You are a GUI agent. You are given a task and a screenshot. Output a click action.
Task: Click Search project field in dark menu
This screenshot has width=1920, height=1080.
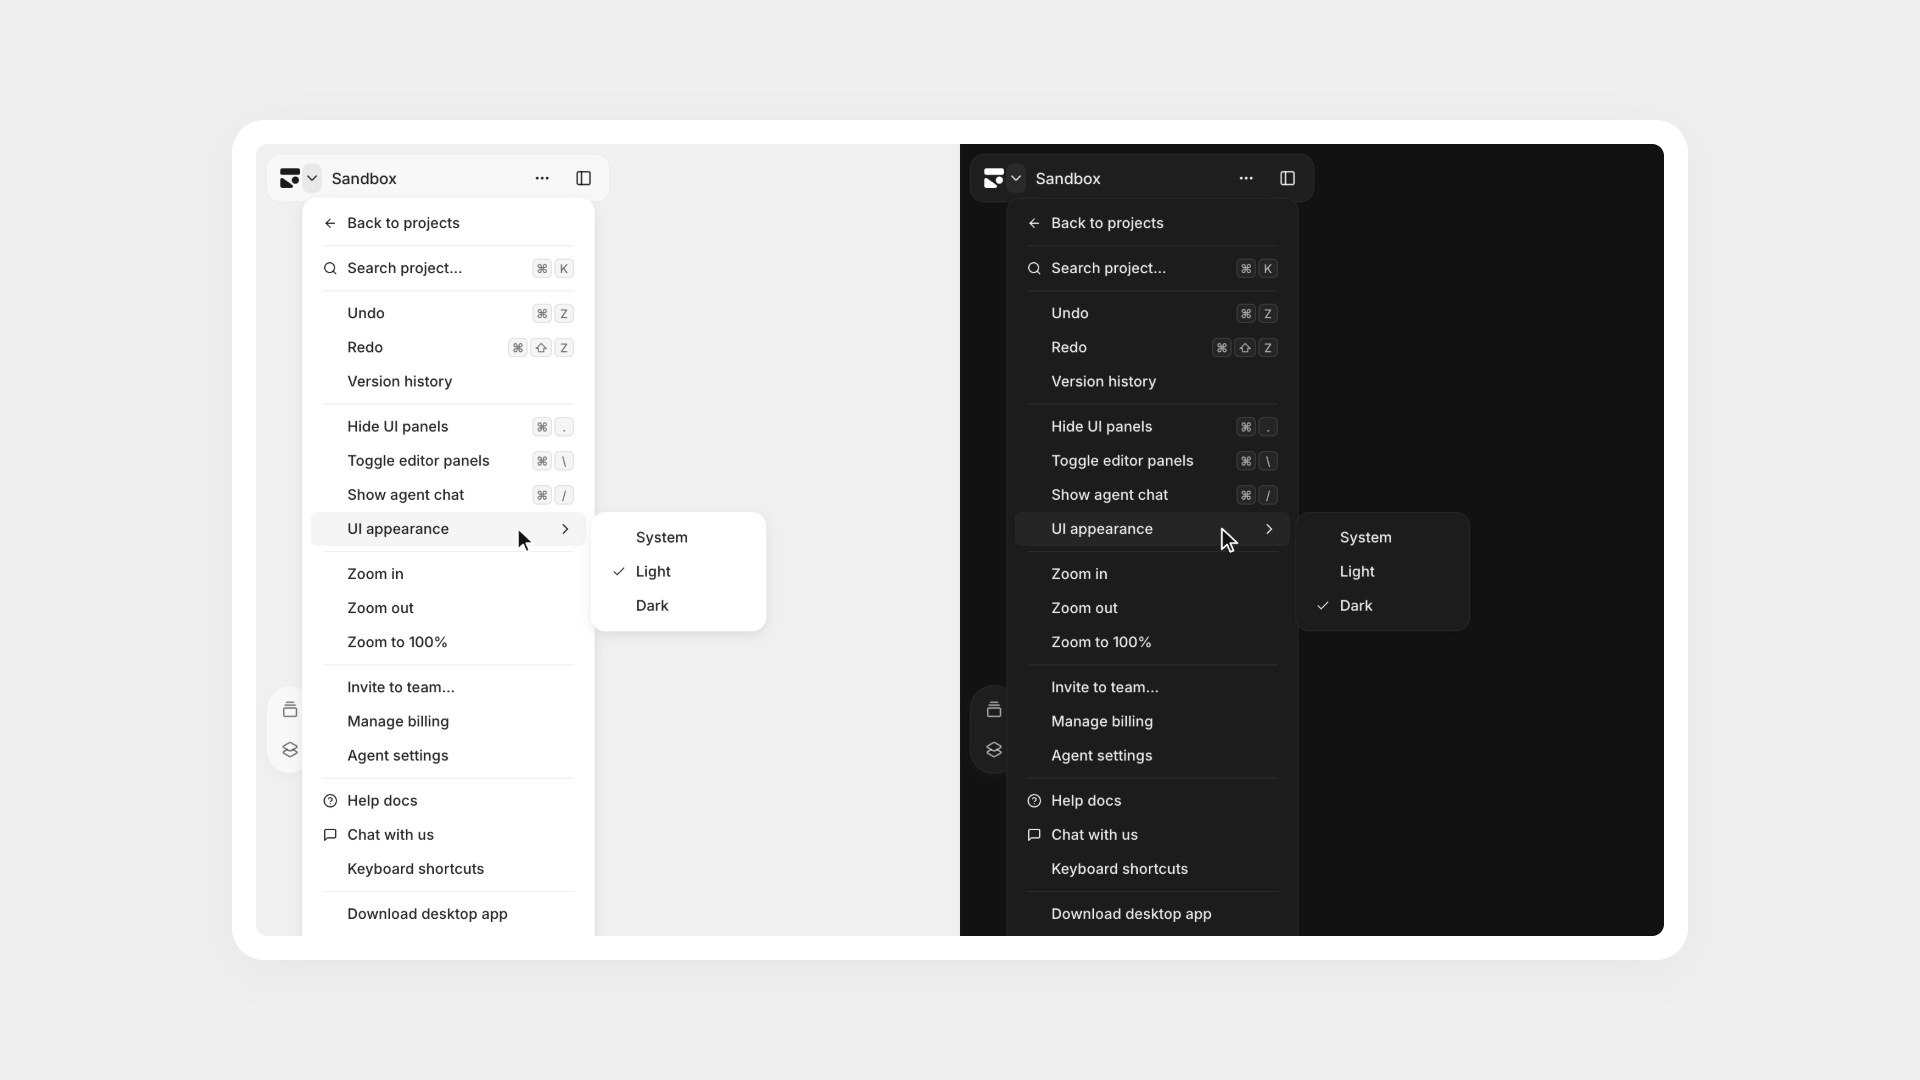(1152, 268)
